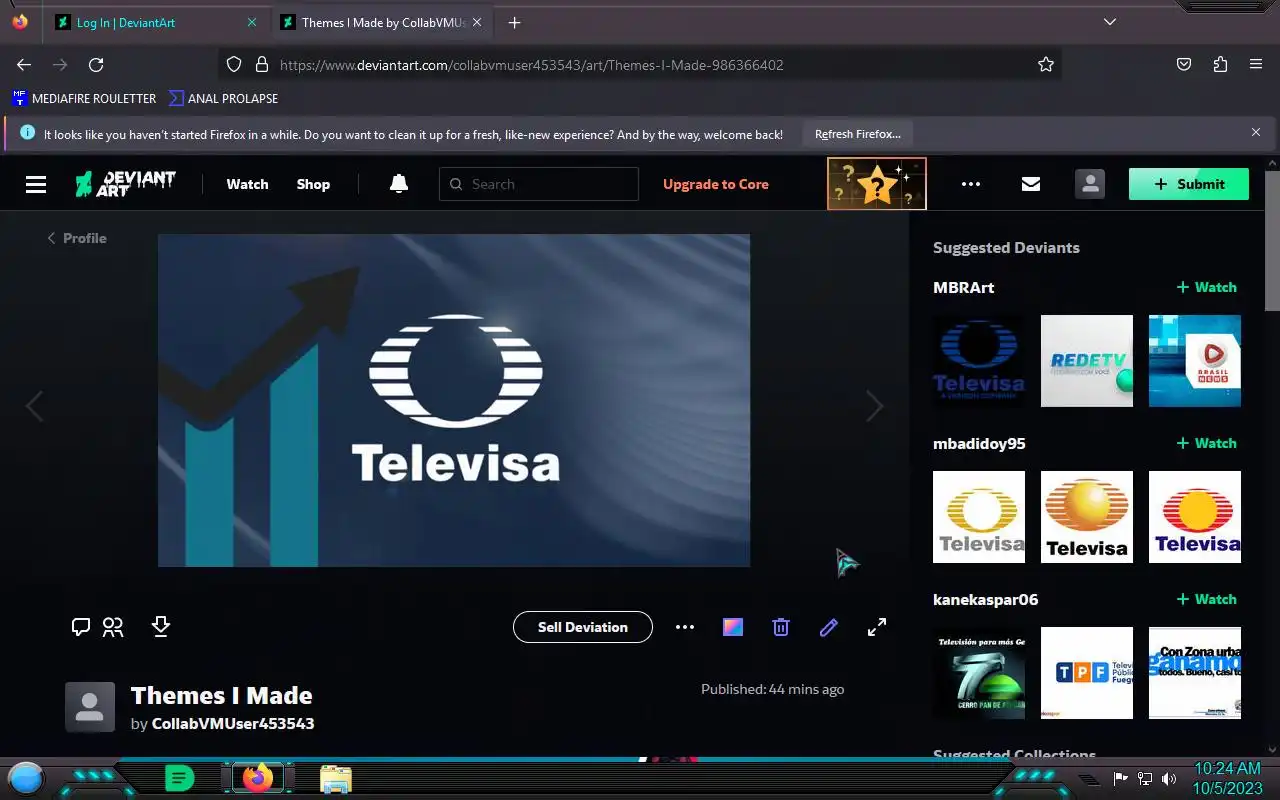Image resolution: width=1280 pixels, height=800 pixels.
Task: Dismiss the Firefox refresh notification
Action: tap(1256, 132)
